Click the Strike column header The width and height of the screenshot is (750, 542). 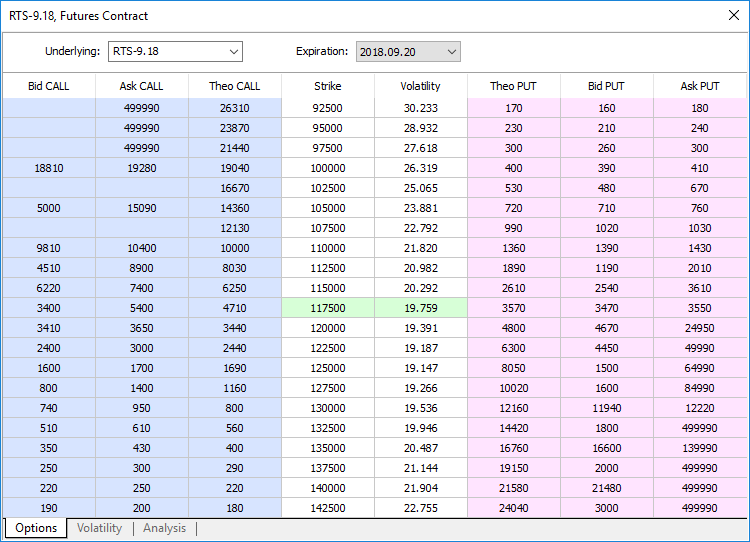point(328,86)
